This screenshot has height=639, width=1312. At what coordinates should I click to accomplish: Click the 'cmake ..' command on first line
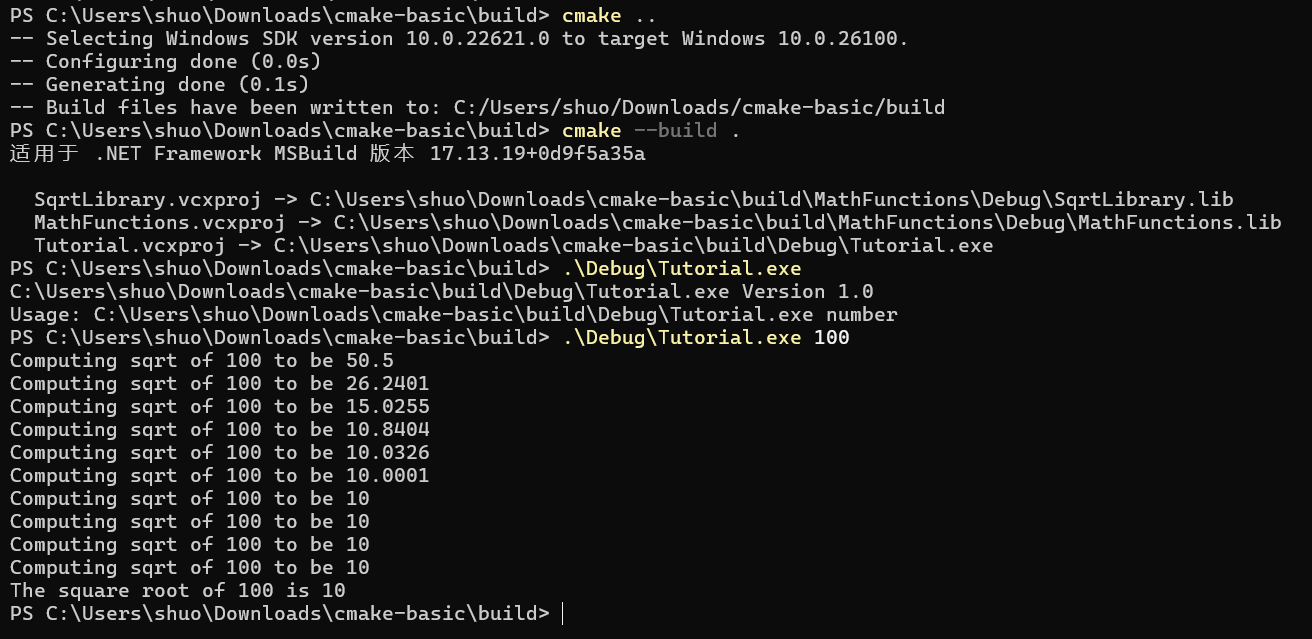[609, 16]
